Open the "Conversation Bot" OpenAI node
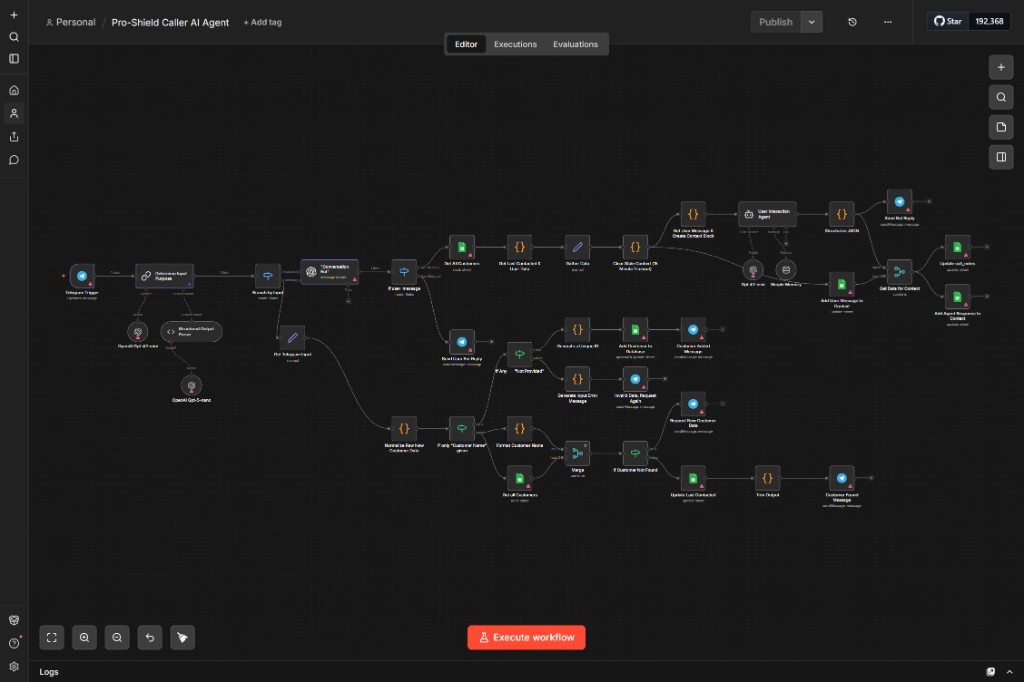Image resolution: width=1024 pixels, height=682 pixels. [329, 272]
